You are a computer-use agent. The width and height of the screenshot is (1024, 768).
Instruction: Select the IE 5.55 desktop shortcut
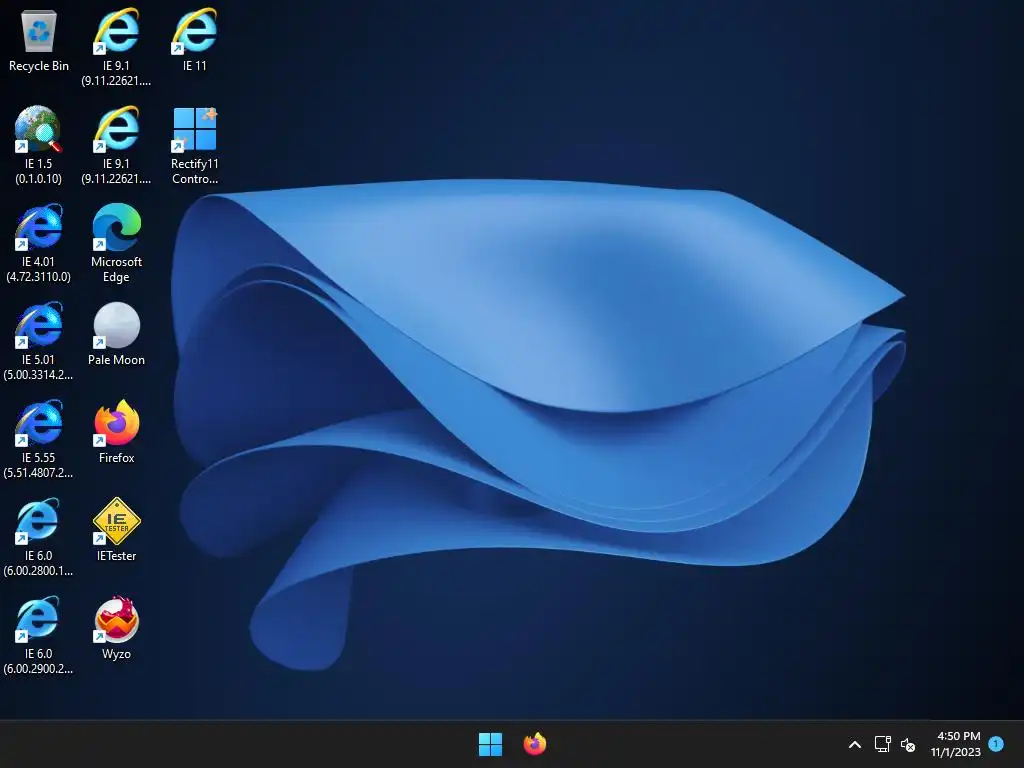coord(39,439)
